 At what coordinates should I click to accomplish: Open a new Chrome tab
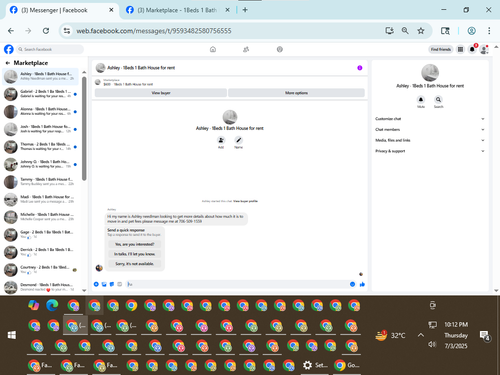click(x=245, y=10)
